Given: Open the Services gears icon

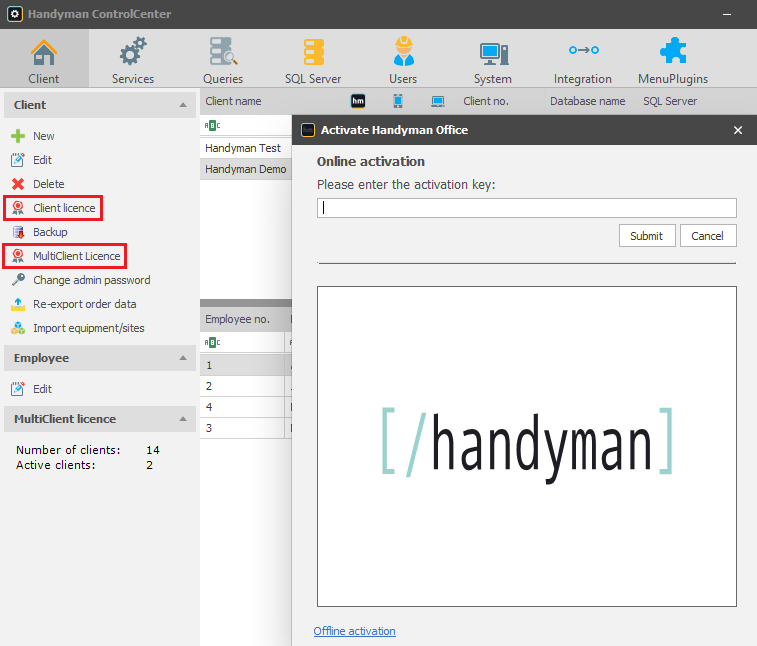Looking at the screenshot, I should [133, 51].
